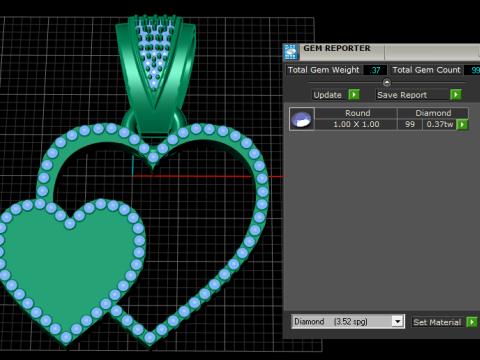Select the solid small heart in viewport
Screen dimensions: 480x360
point(70,272)
